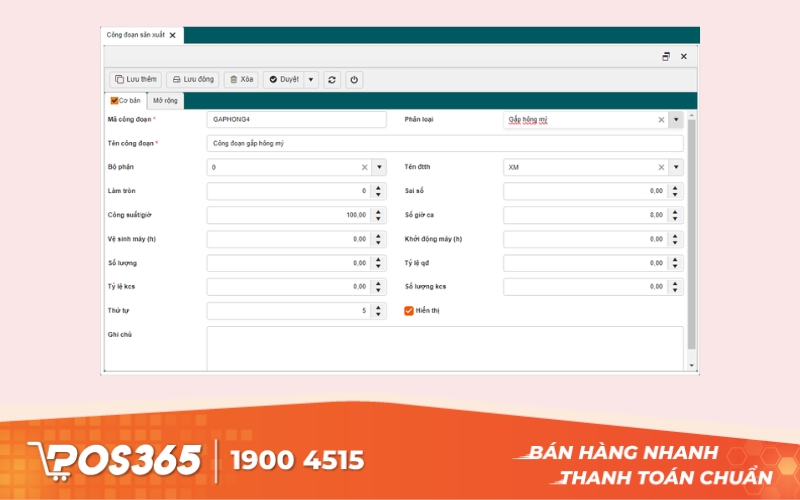Click the Số lượng spinner arrows
Image resolution: width=800 pixels, height=500 pixels.
(x=378, y=263)
